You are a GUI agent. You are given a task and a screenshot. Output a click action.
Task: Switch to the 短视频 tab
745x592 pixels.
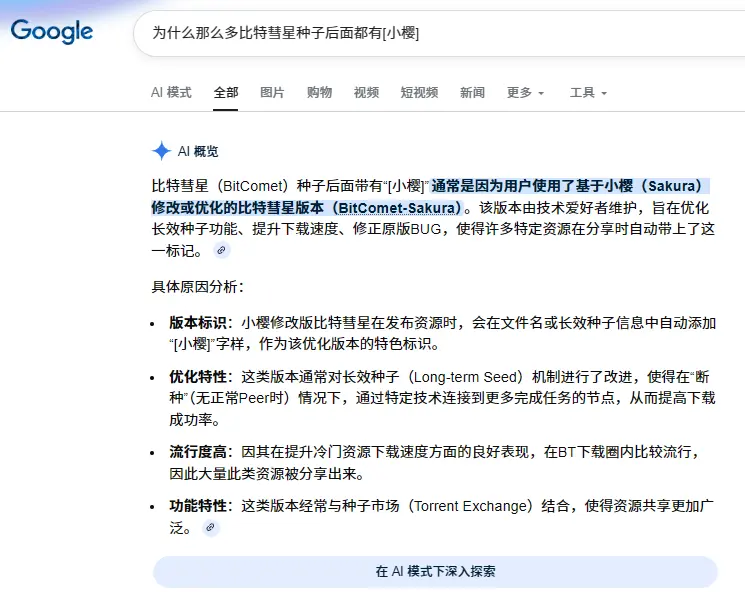419,93
